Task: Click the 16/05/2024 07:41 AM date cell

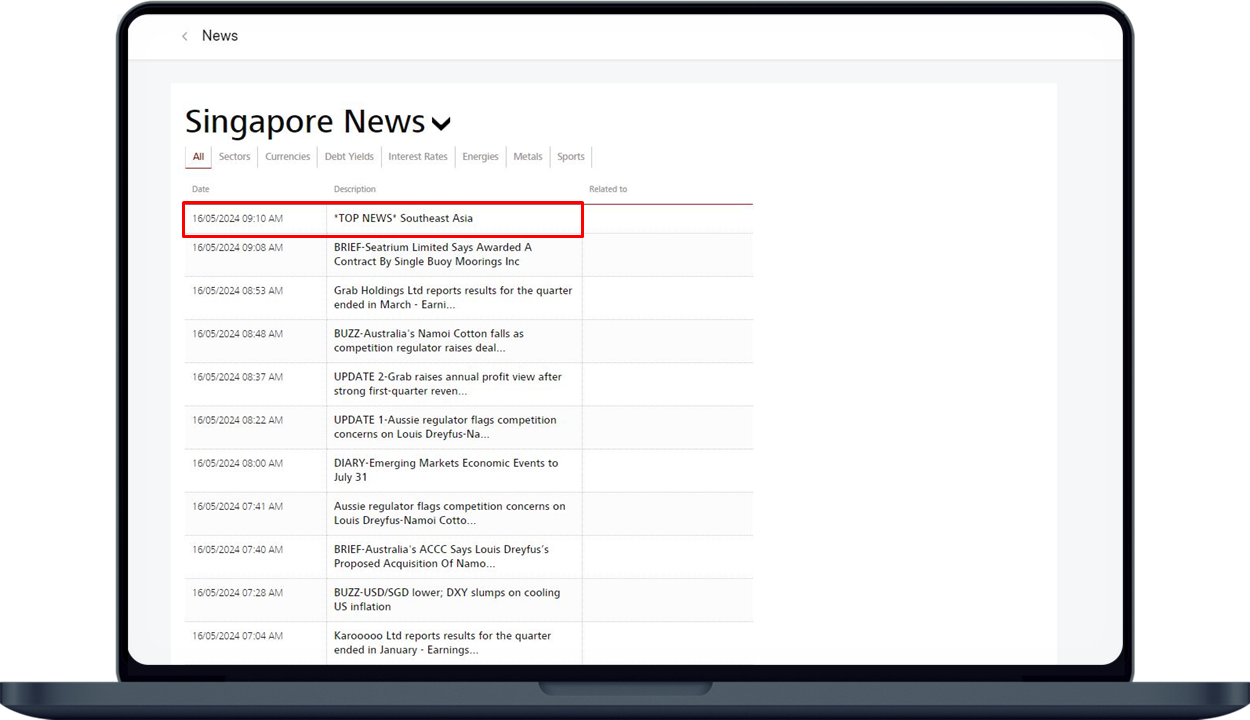Action: (238, 506)
